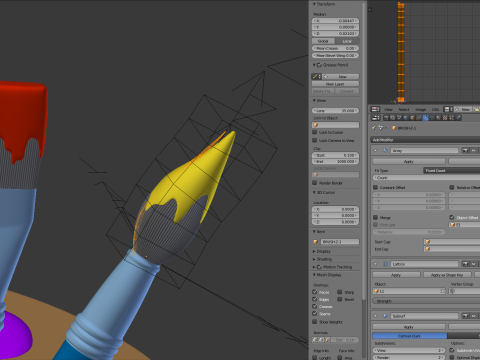
Task: Toggle the Faces overlay checkbox
Action: [x=314, y=292]
